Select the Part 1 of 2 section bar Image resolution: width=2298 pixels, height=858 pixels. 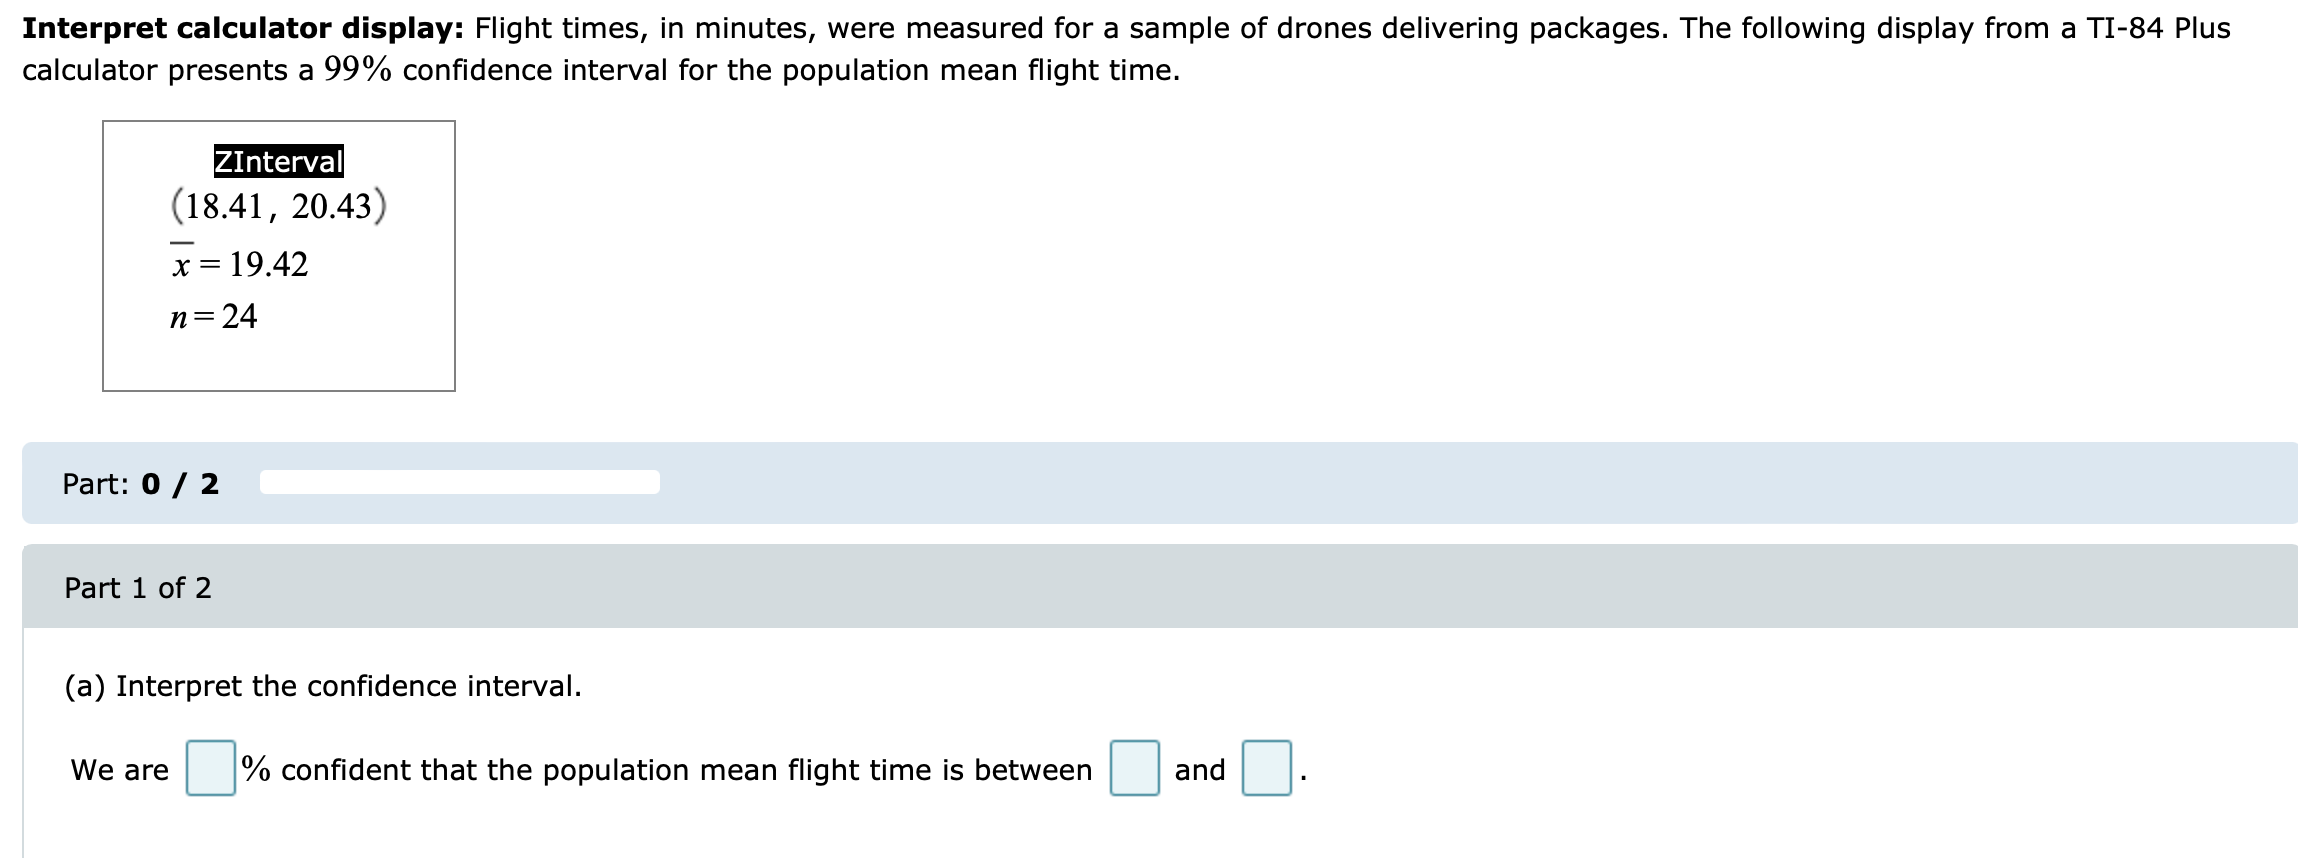(1150, 589)
